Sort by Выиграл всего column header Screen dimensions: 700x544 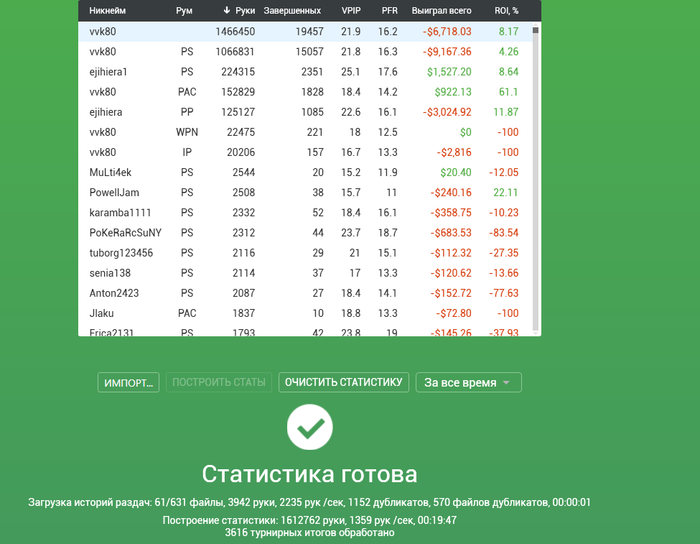point(442,11)
